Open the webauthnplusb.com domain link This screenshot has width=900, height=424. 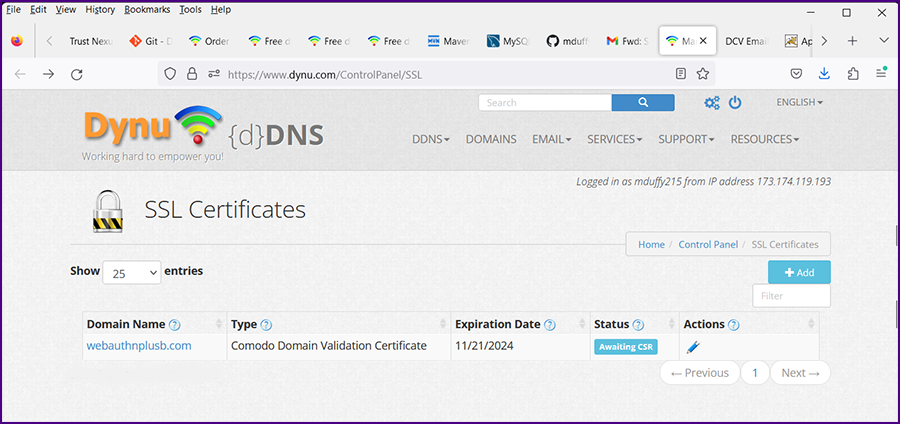coord(139,346)
